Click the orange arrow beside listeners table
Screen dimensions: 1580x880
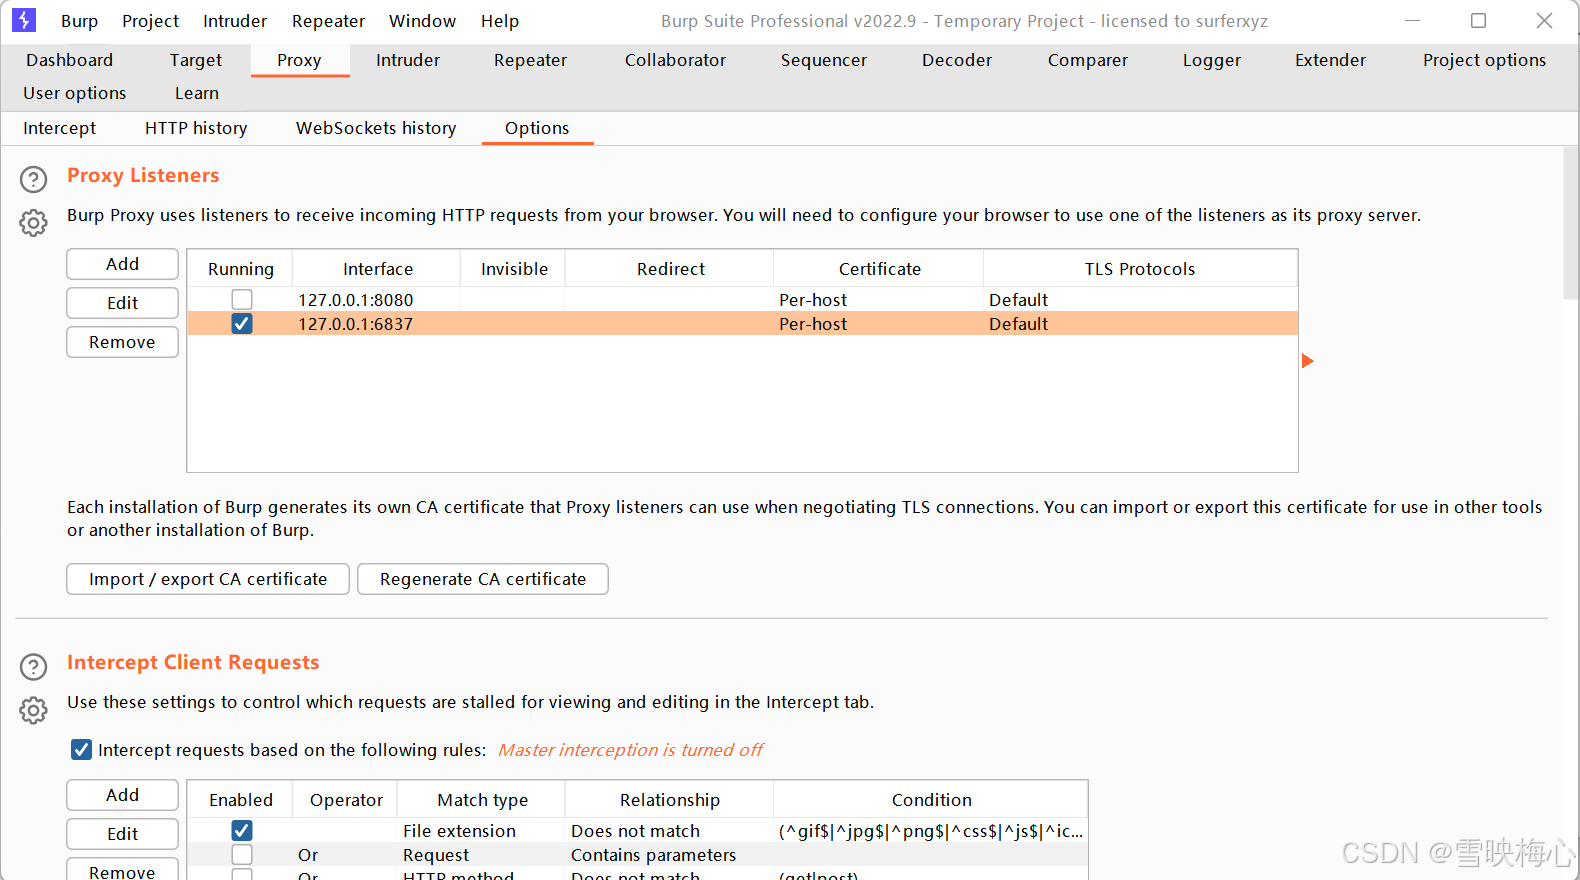point(1307,361)
